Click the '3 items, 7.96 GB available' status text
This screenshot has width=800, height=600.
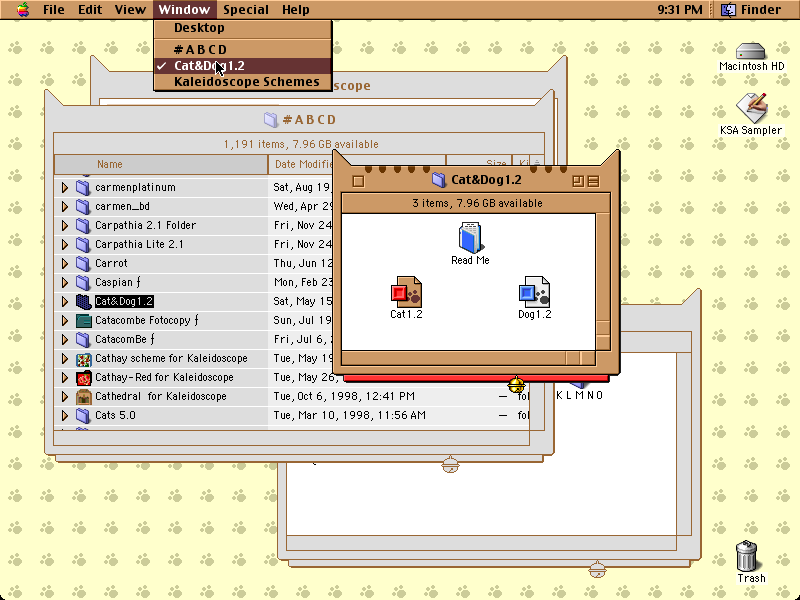pos(477,203)
